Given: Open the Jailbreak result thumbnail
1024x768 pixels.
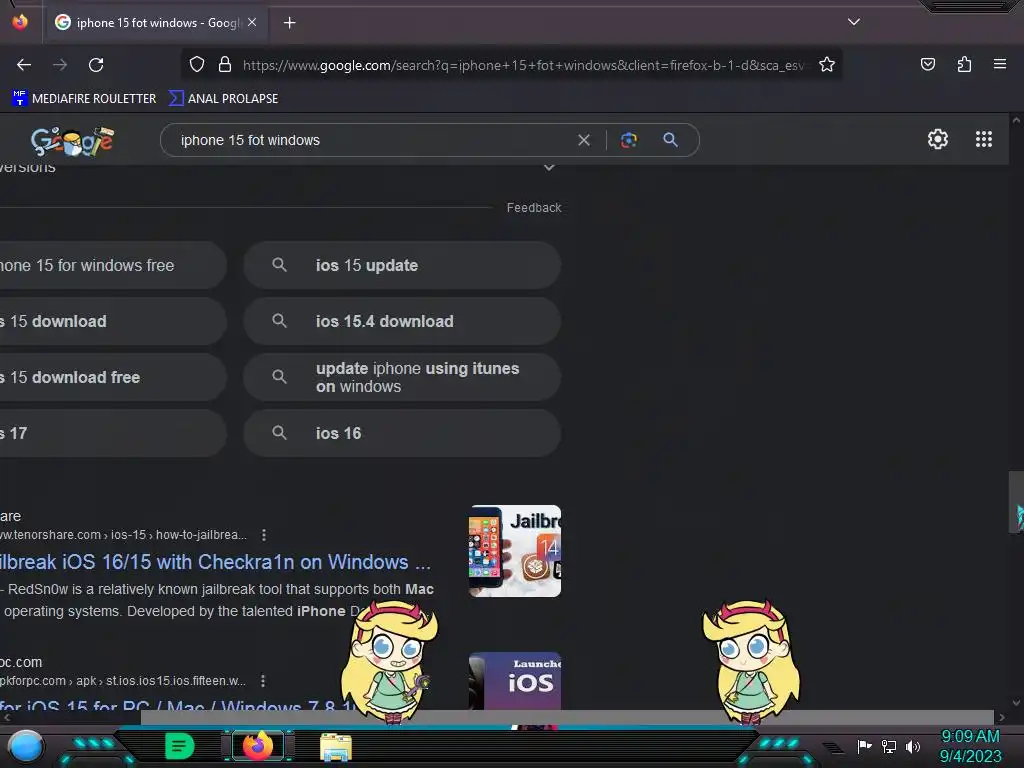Looking at the screenshot, I should pos(515,551).
